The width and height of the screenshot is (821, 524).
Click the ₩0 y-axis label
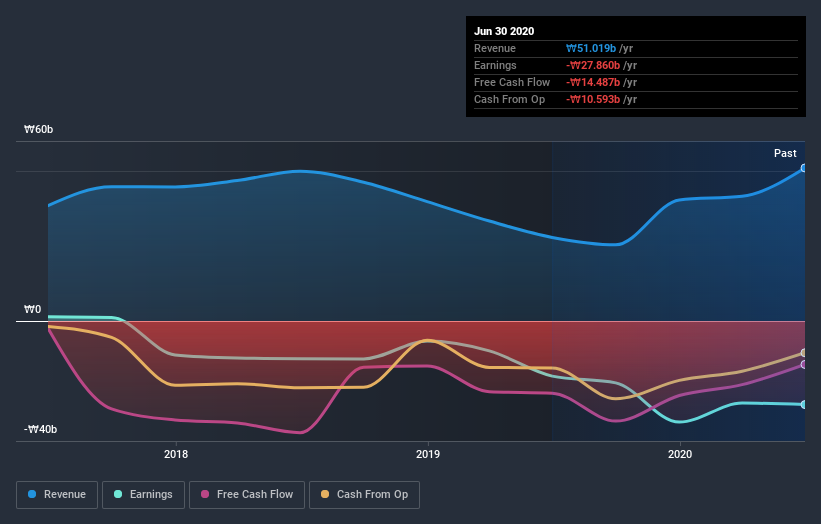(x=32, y=309)
